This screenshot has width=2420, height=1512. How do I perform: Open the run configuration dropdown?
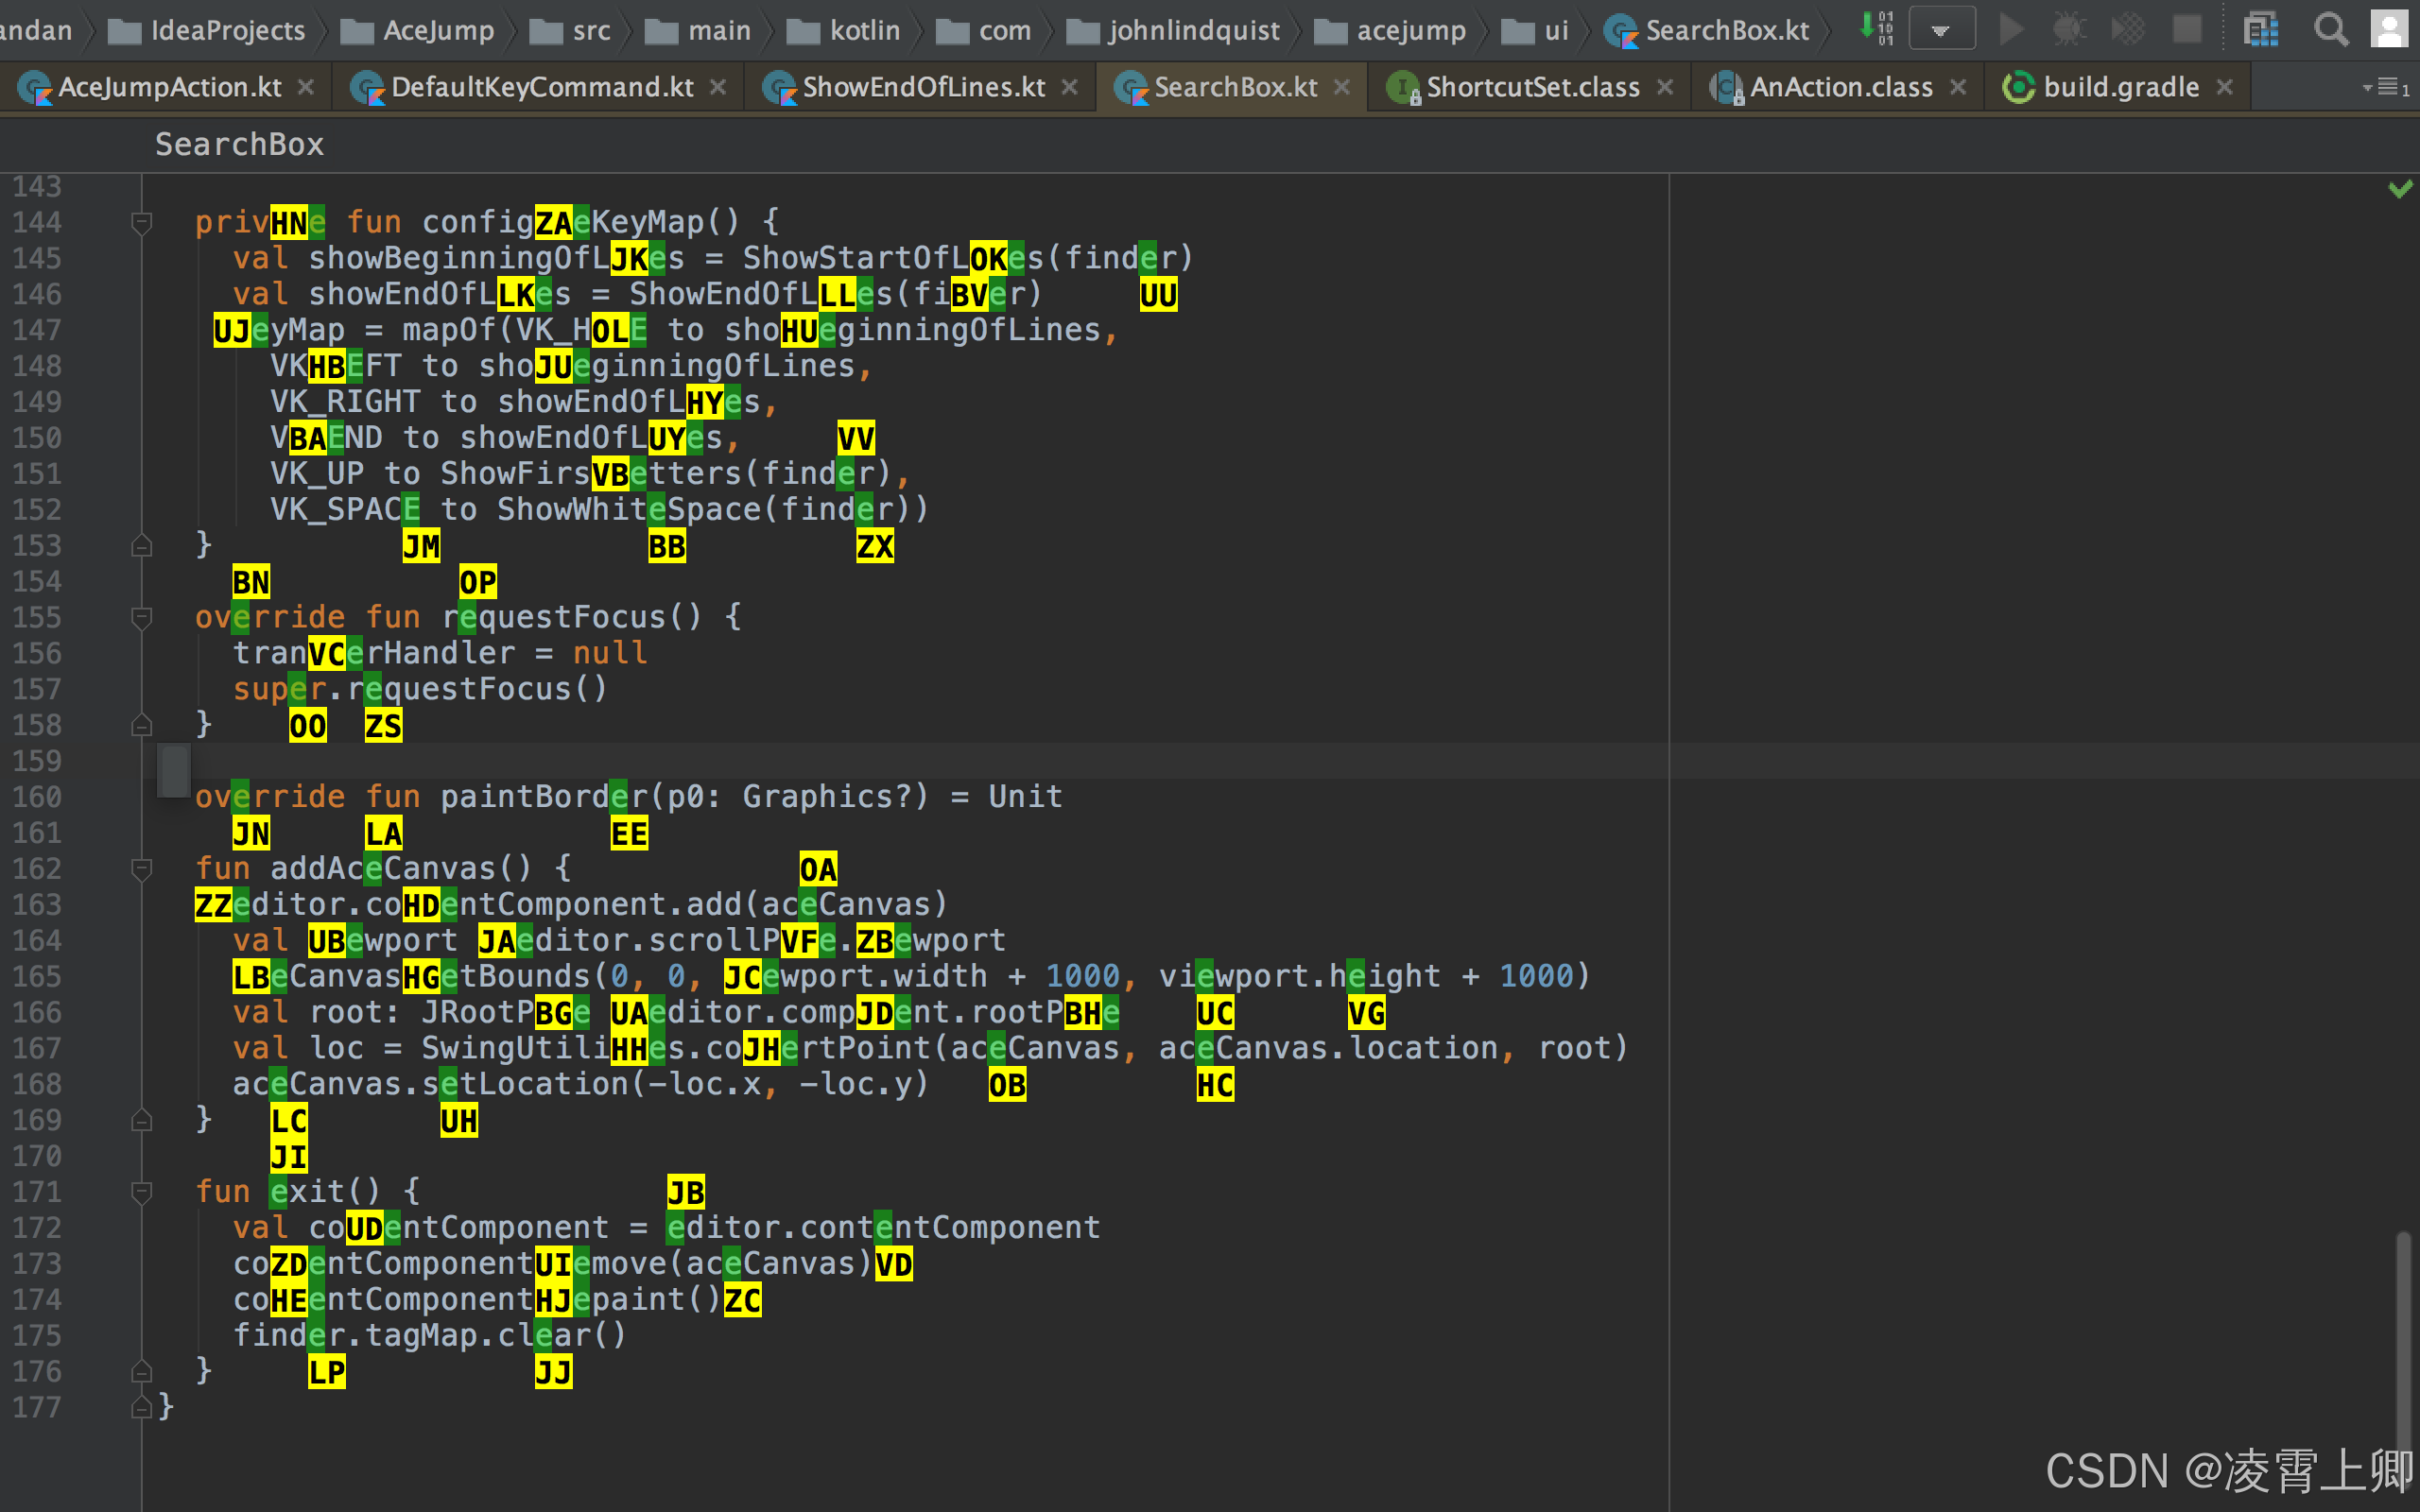[x=1941, y=30]
